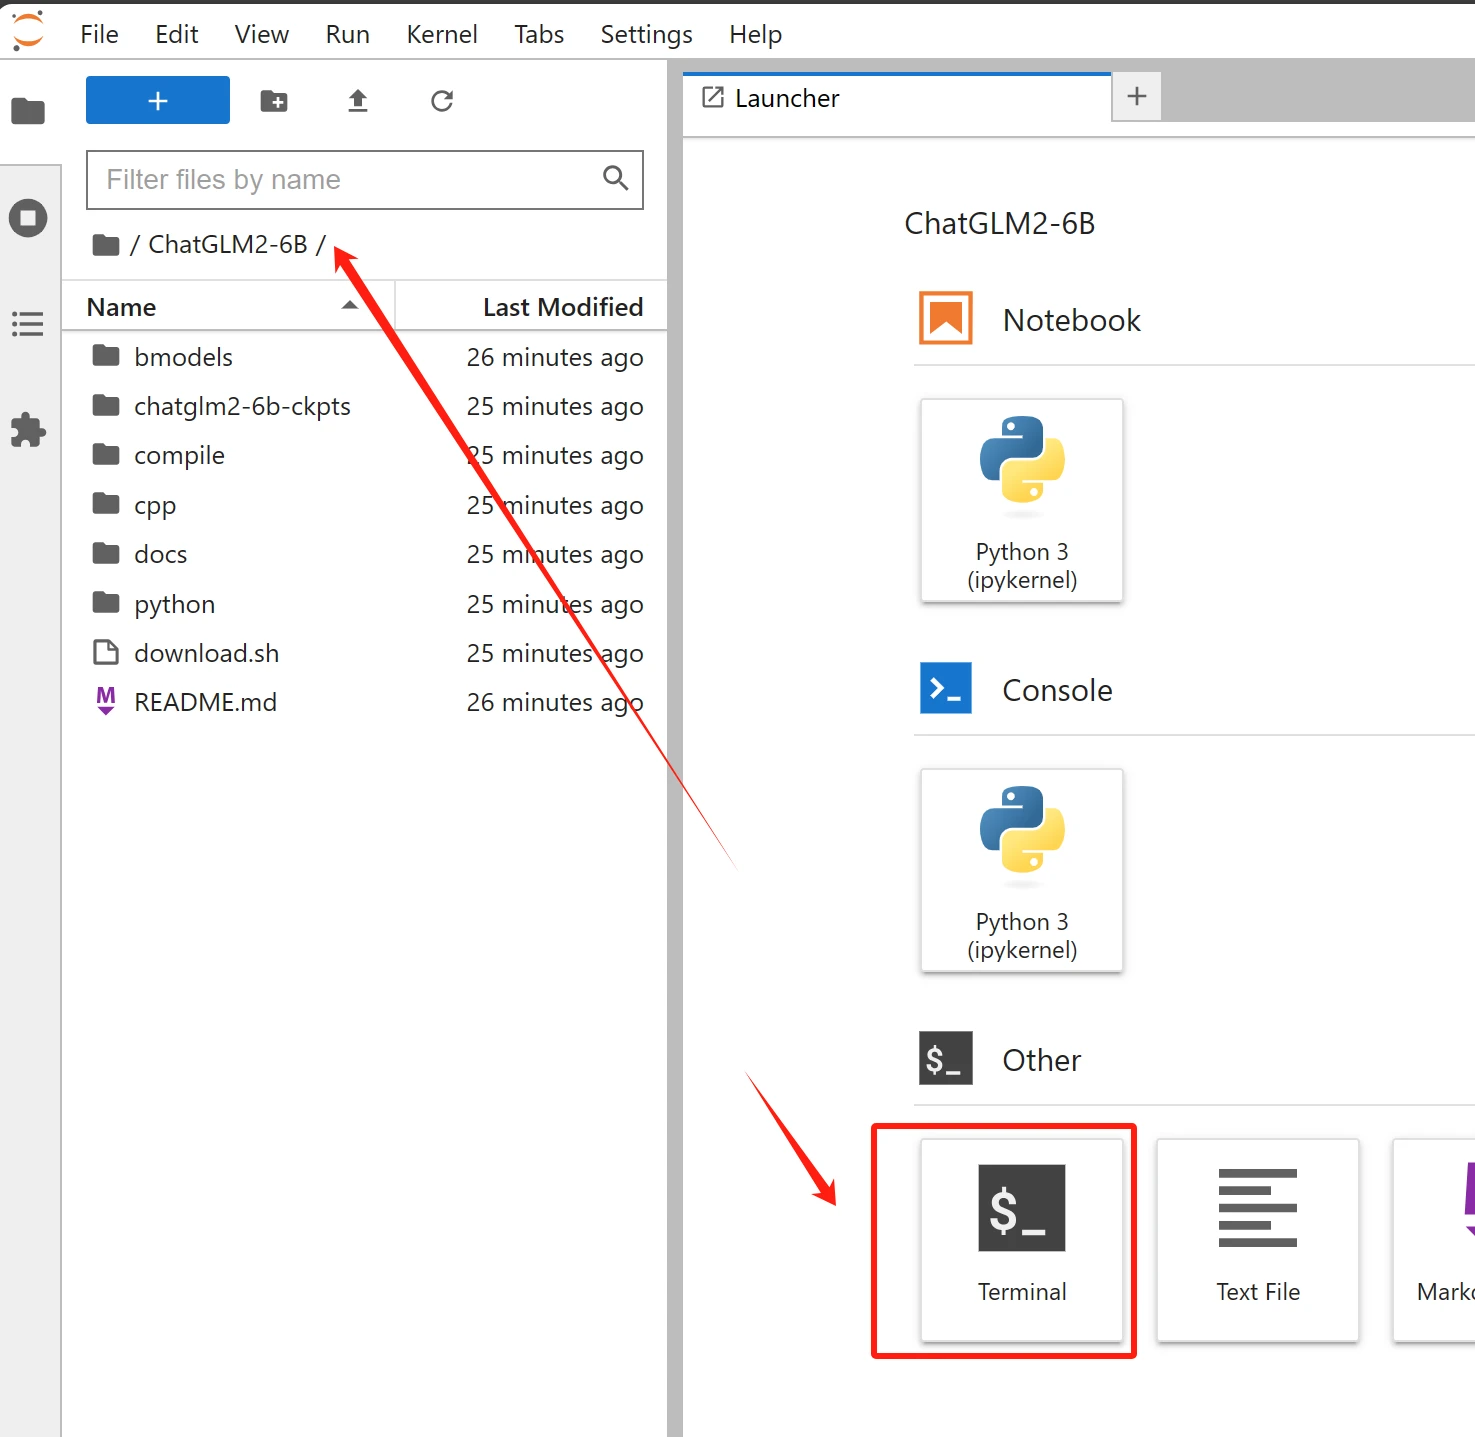This screenshot has width=1475, height=1437.
Task: Click the New Folder toolbar icon
Action: tap(274, 101)
